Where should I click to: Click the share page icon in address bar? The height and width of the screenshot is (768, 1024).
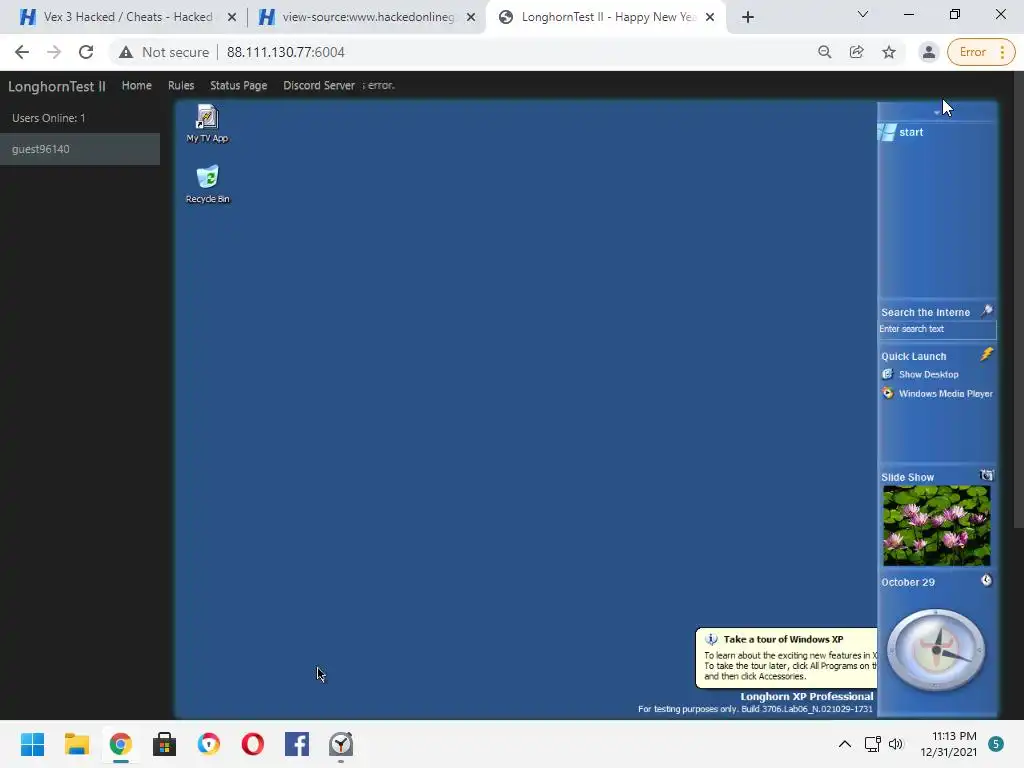[x=857, y=52]
